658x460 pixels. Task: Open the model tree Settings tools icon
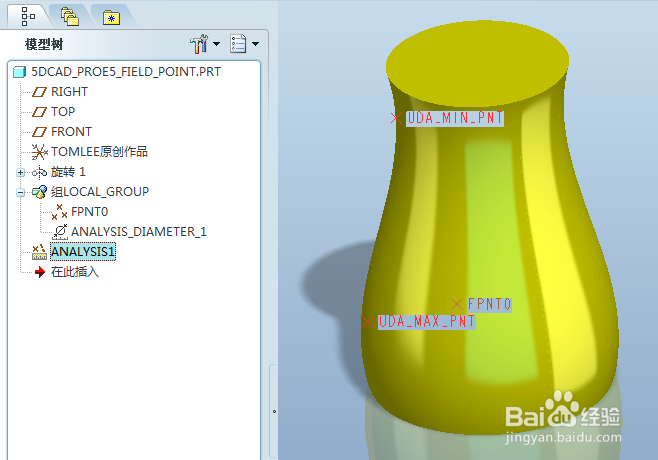pyautogui.click(x=199, y=44)
